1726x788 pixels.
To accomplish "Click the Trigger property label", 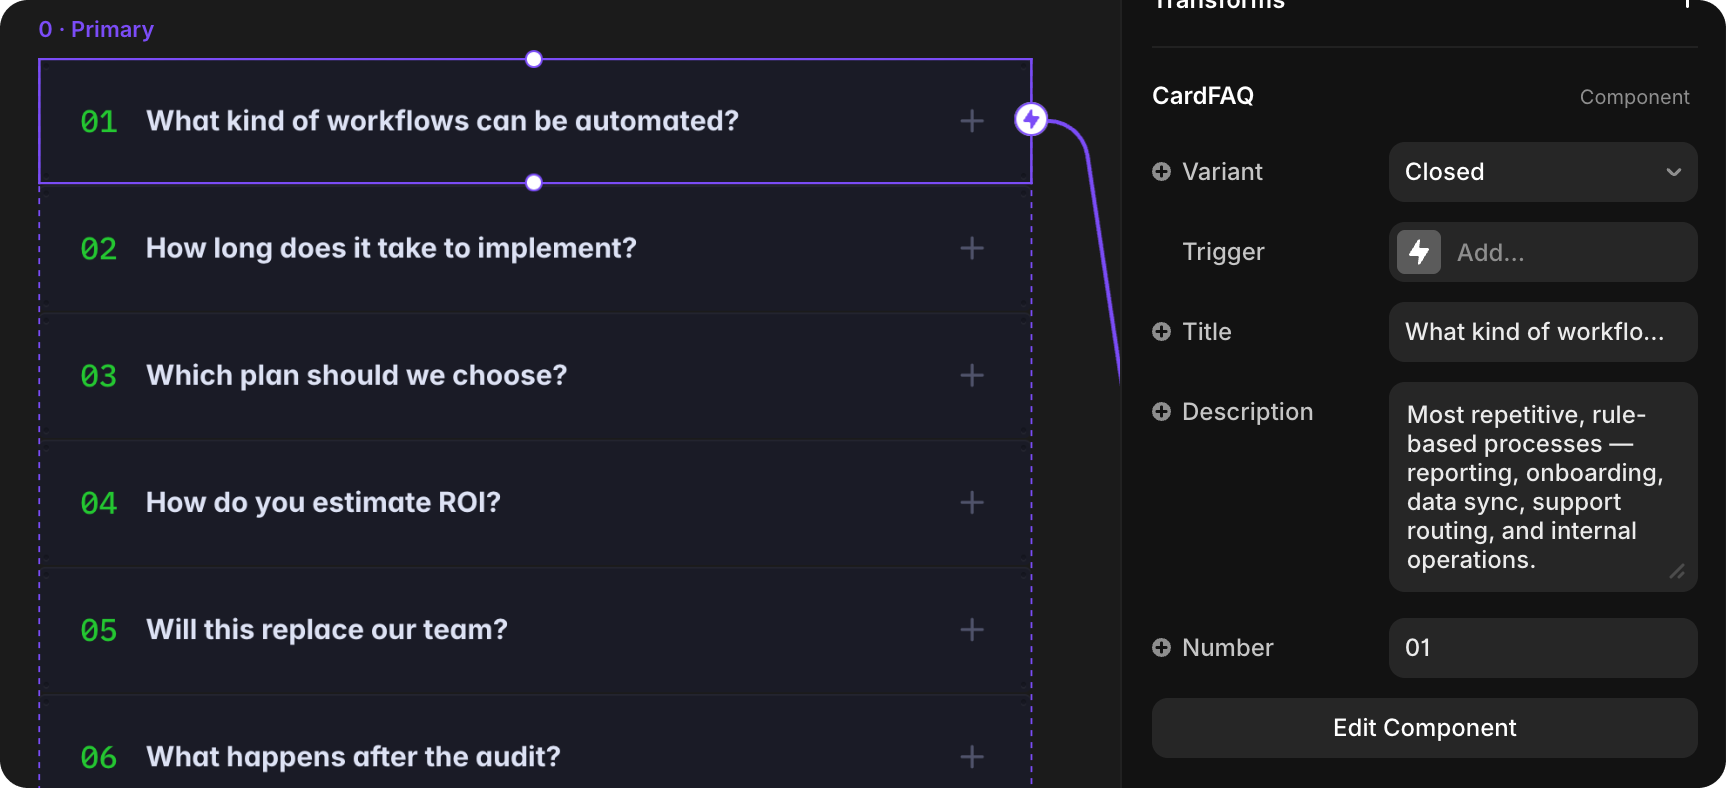I will 1223,252.
